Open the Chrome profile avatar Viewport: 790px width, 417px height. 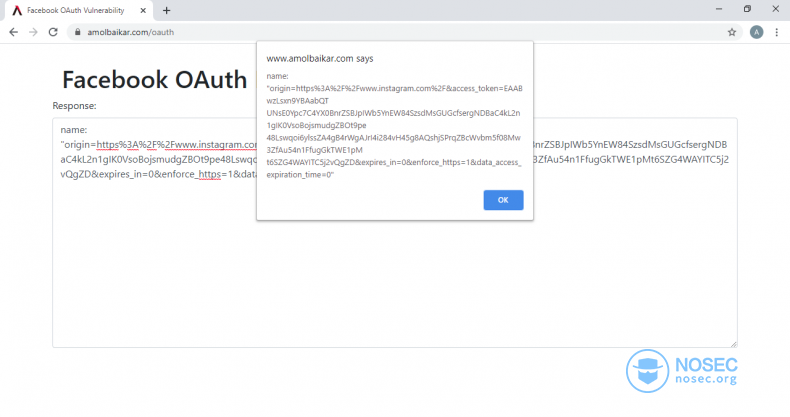[x=756, y=32]
